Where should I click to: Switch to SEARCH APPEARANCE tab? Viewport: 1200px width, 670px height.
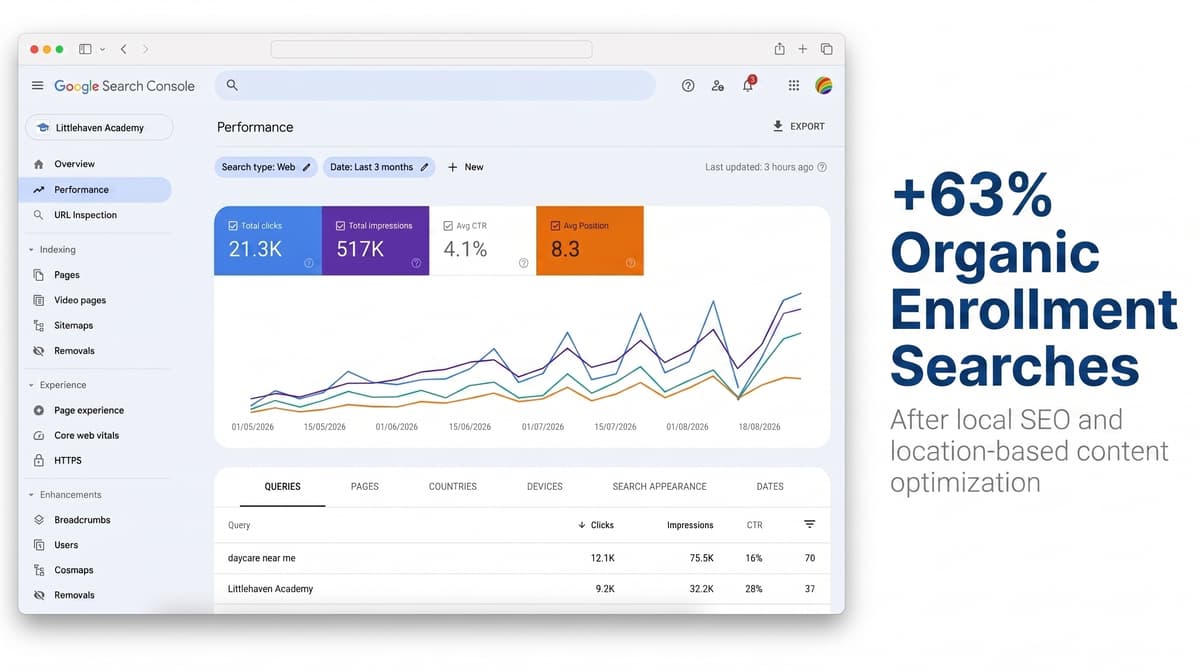[660, 487]
